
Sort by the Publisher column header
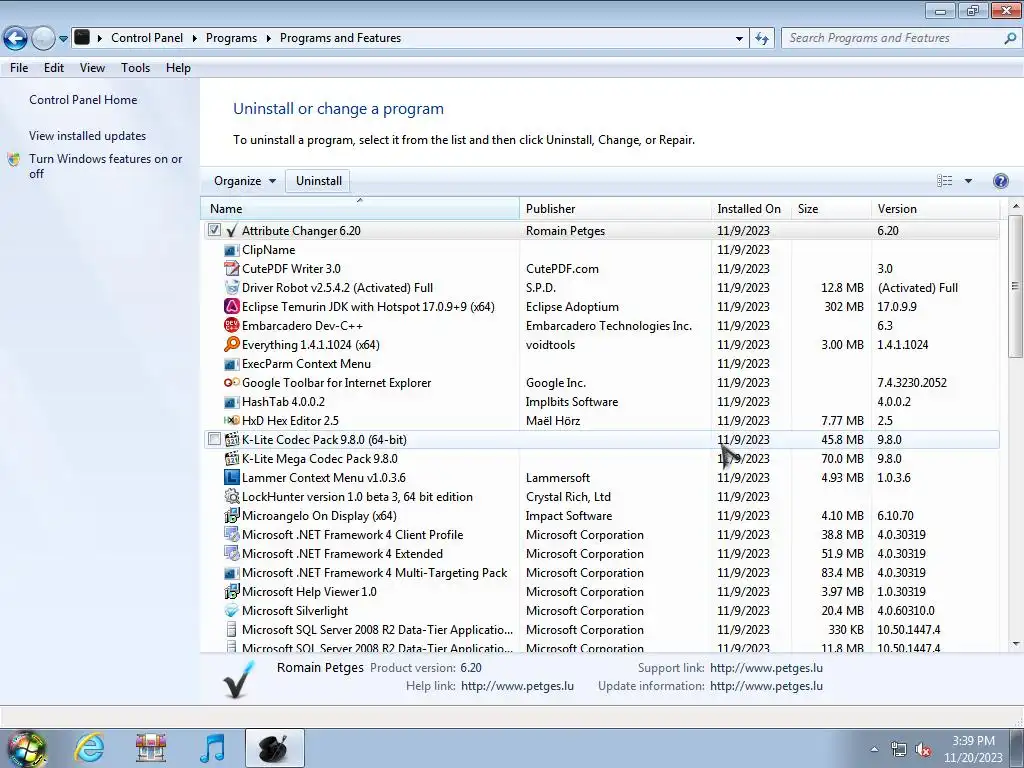tap(615, 209)
